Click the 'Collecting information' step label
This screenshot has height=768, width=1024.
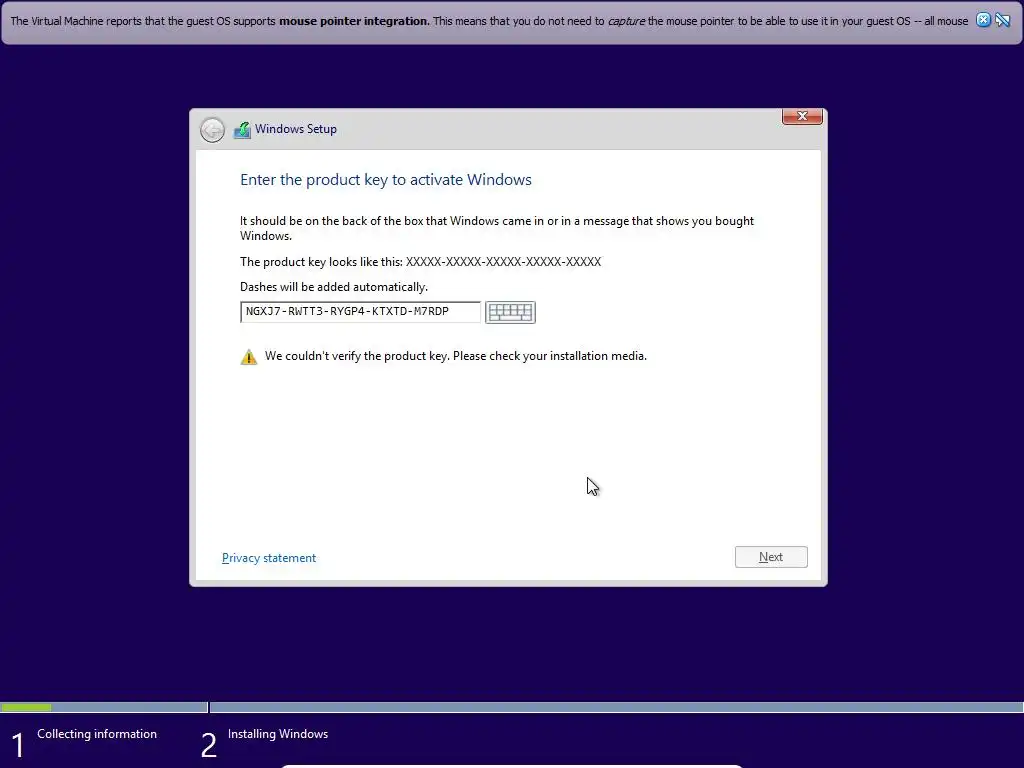point(97,734)
